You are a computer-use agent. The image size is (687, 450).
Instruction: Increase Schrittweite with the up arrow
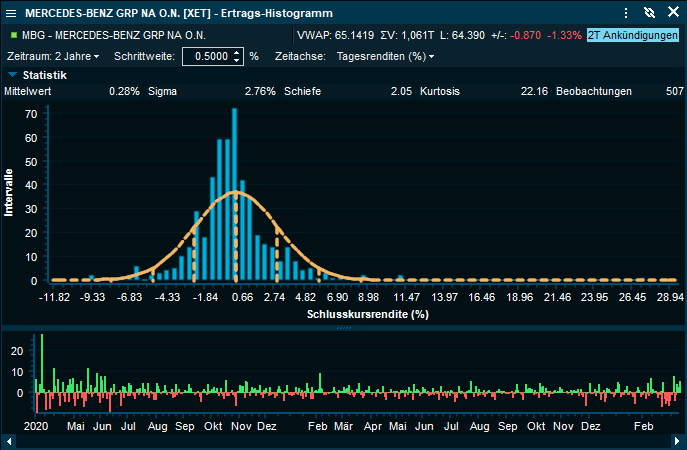[x=236, y=52]
